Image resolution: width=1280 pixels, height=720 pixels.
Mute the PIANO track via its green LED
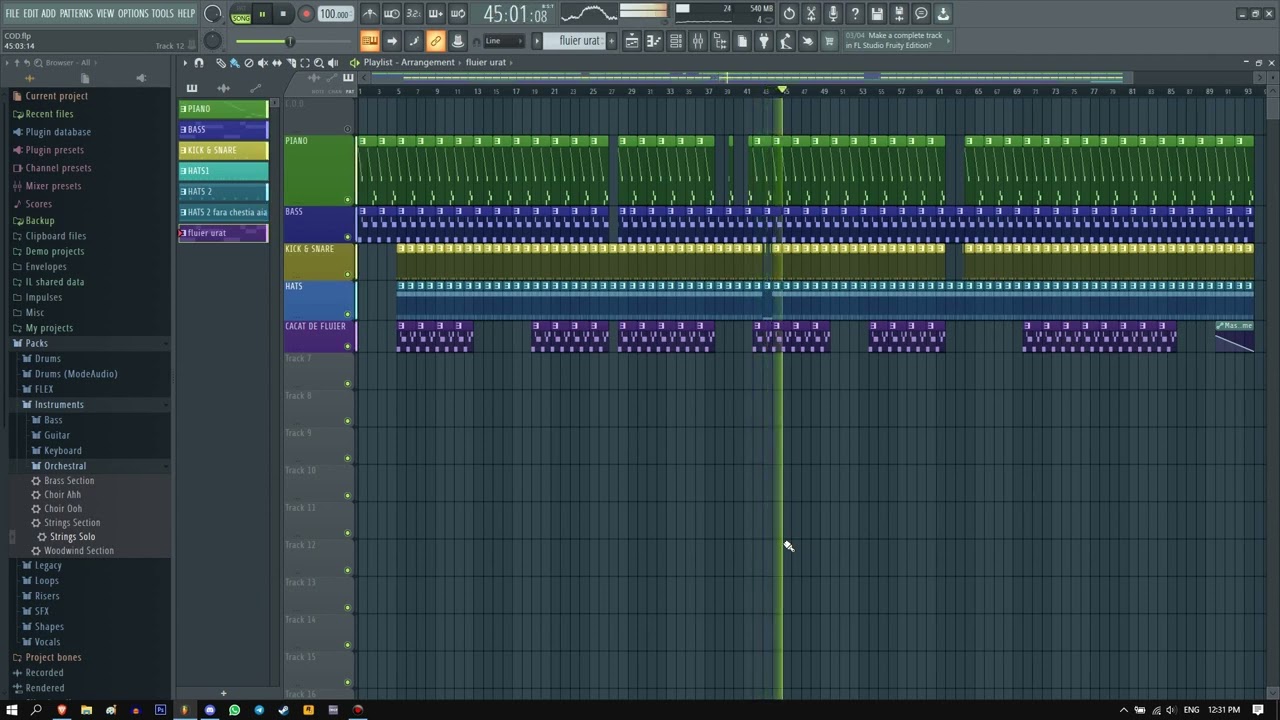click(x=348, y=199)
